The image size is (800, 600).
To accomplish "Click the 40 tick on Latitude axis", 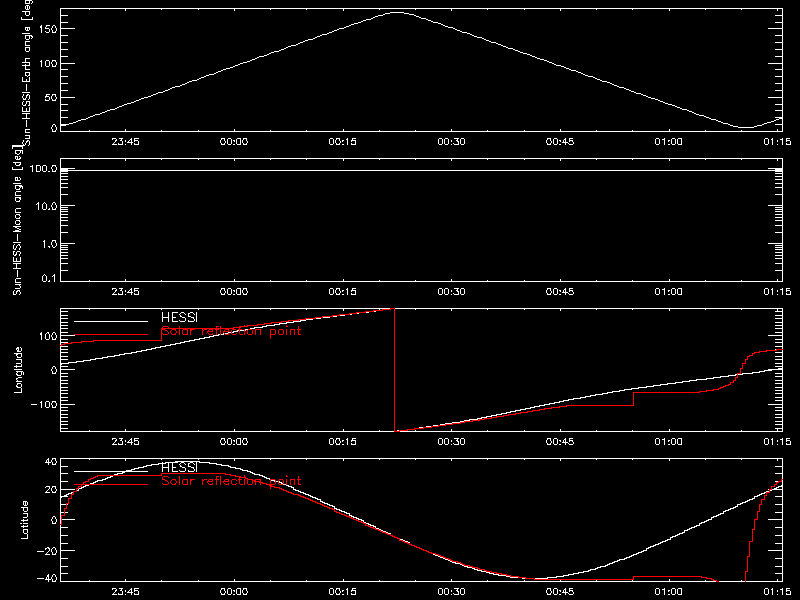I will click(51, 462).
